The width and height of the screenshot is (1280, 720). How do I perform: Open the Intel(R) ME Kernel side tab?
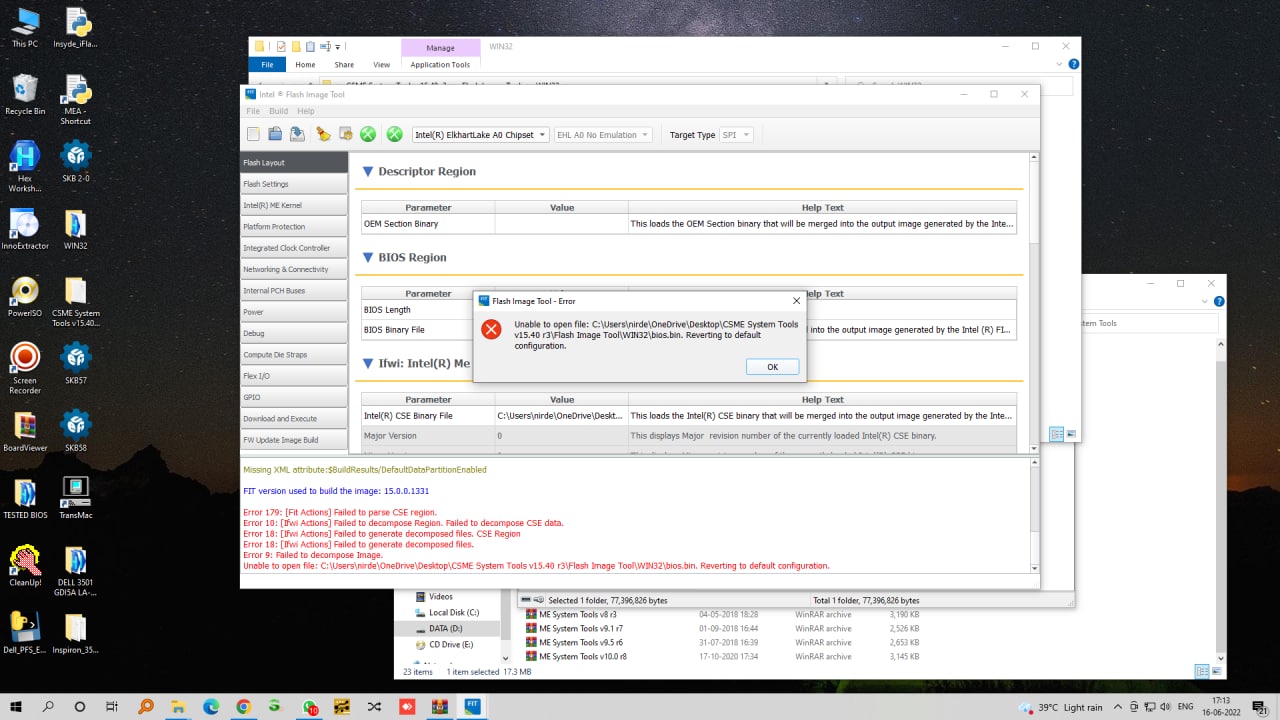click(x=294, y=205)
